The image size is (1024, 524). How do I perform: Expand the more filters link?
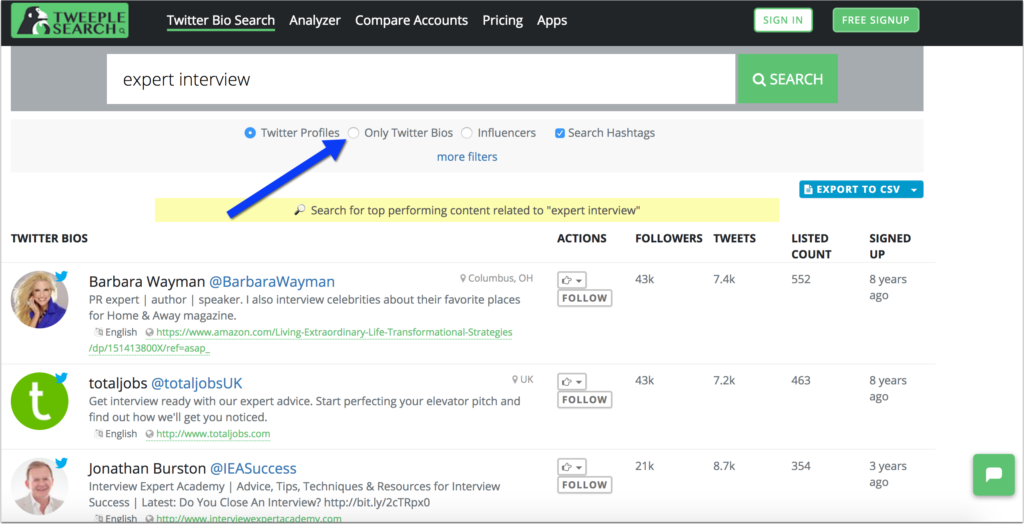pos(467,157)
